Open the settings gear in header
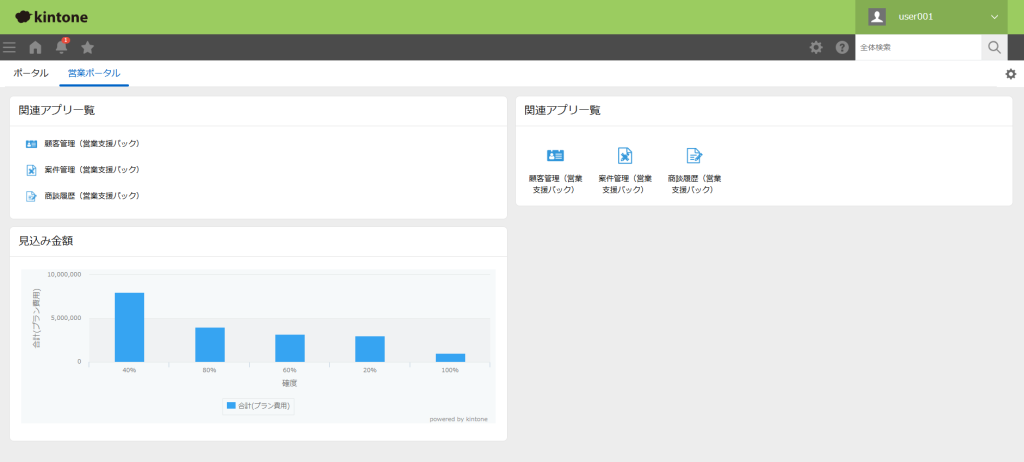The width and height of the screenshot is (1024, 462). click(816, 47)
